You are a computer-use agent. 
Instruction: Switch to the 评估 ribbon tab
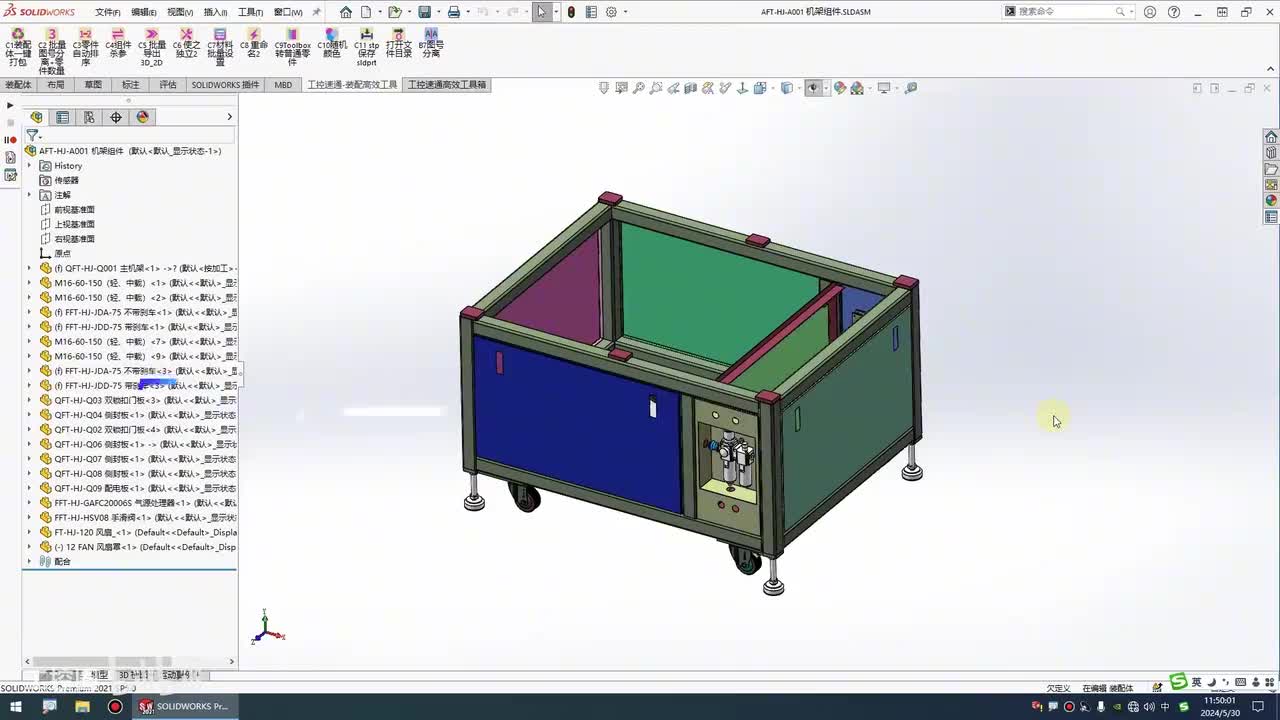pyautogui.click(x=168, y=85)
